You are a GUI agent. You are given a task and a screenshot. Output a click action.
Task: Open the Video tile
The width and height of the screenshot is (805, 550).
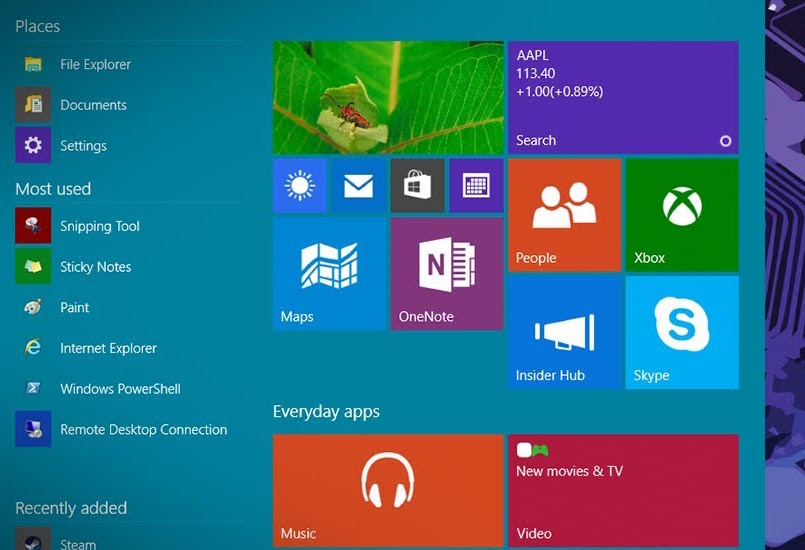pos(623,490)
